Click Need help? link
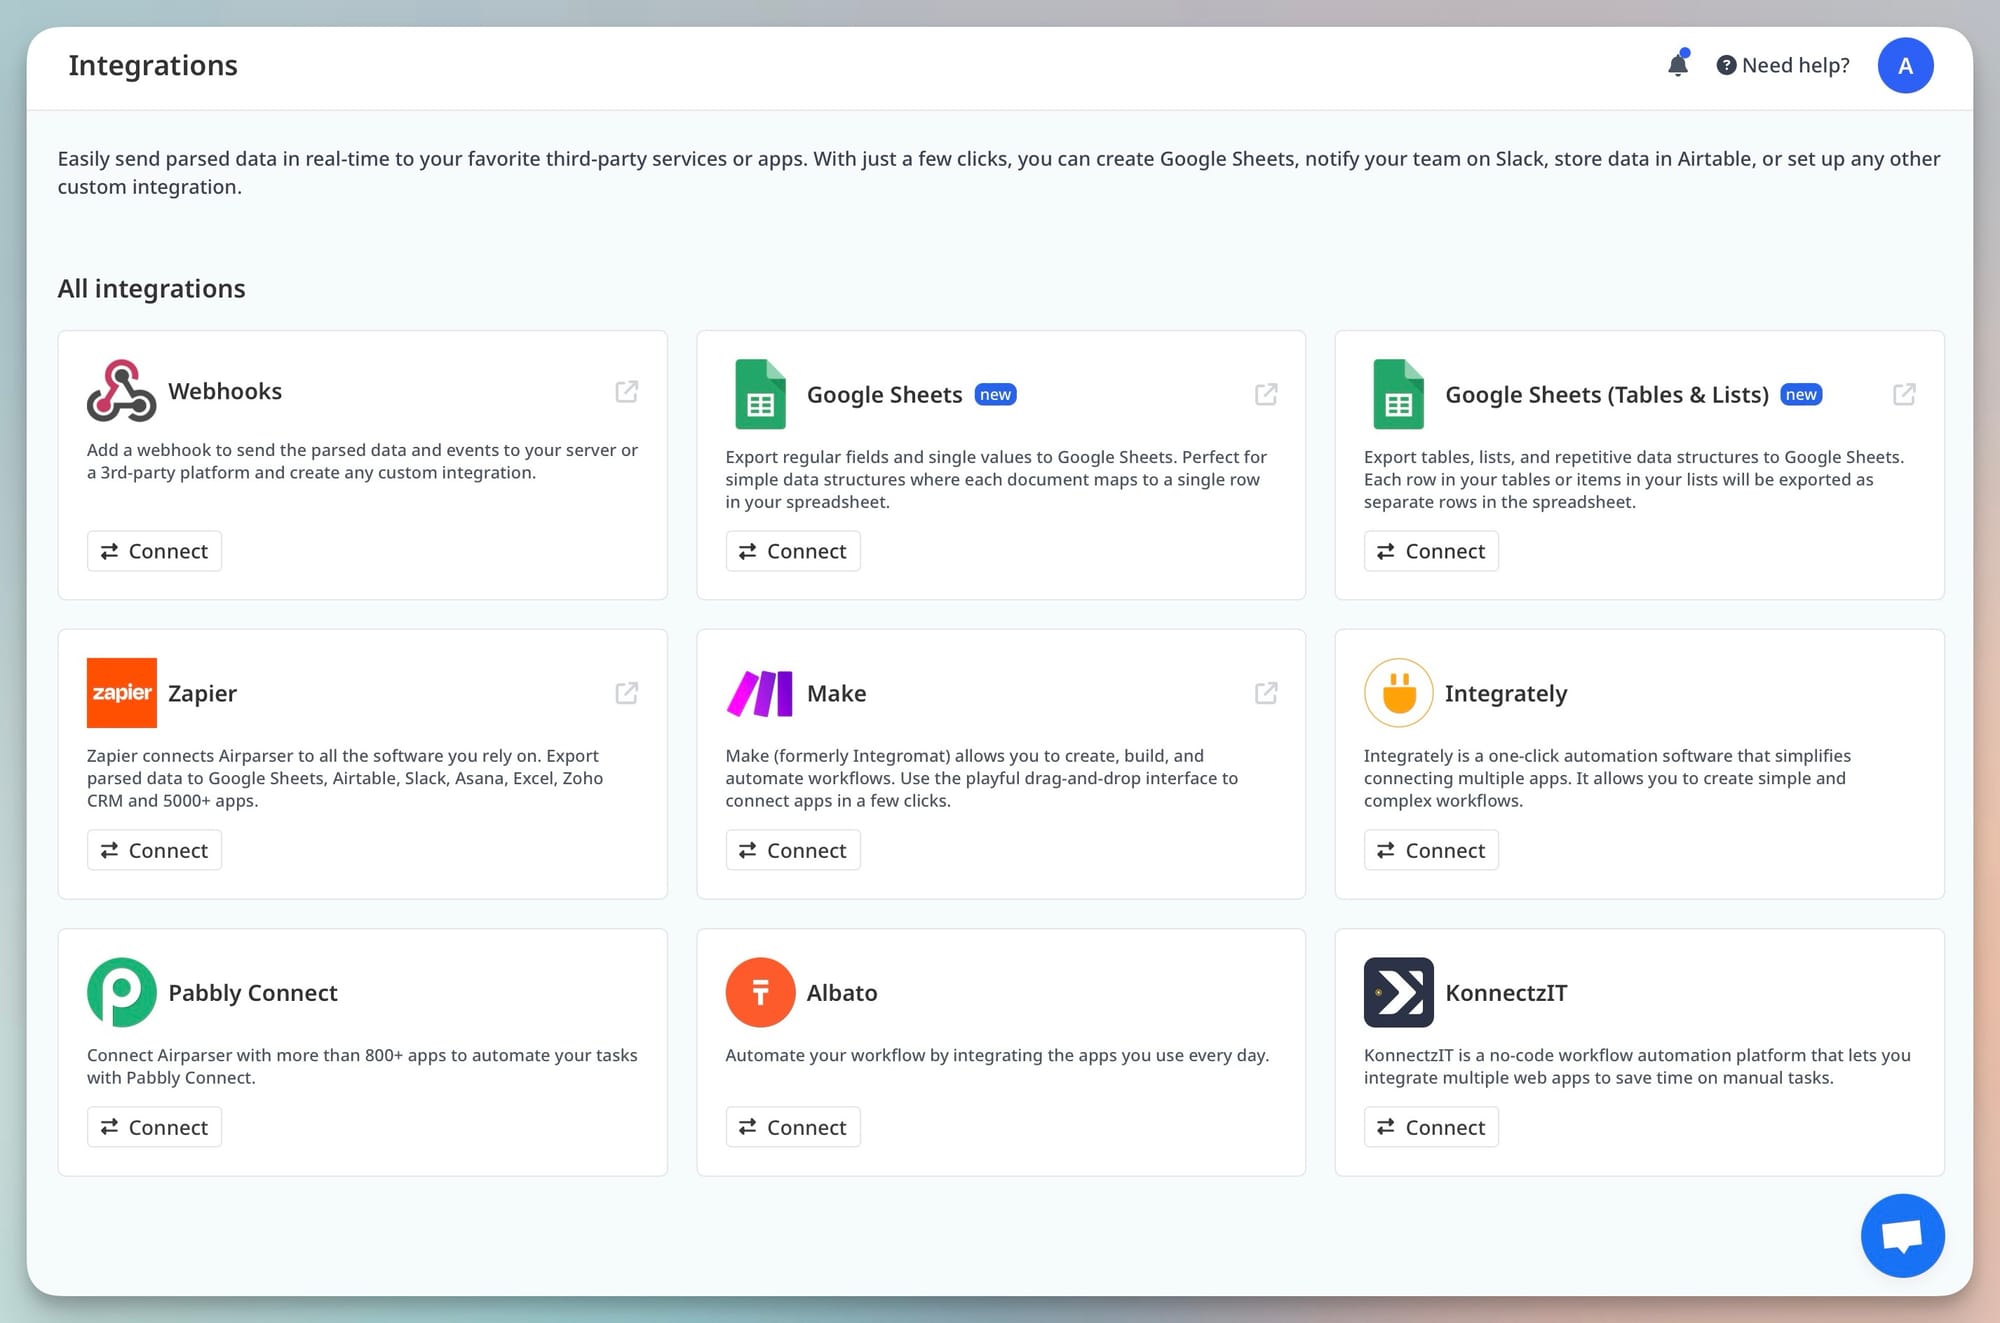Viewport: 2000px width, 1323px height. [x=1783, y=66]
